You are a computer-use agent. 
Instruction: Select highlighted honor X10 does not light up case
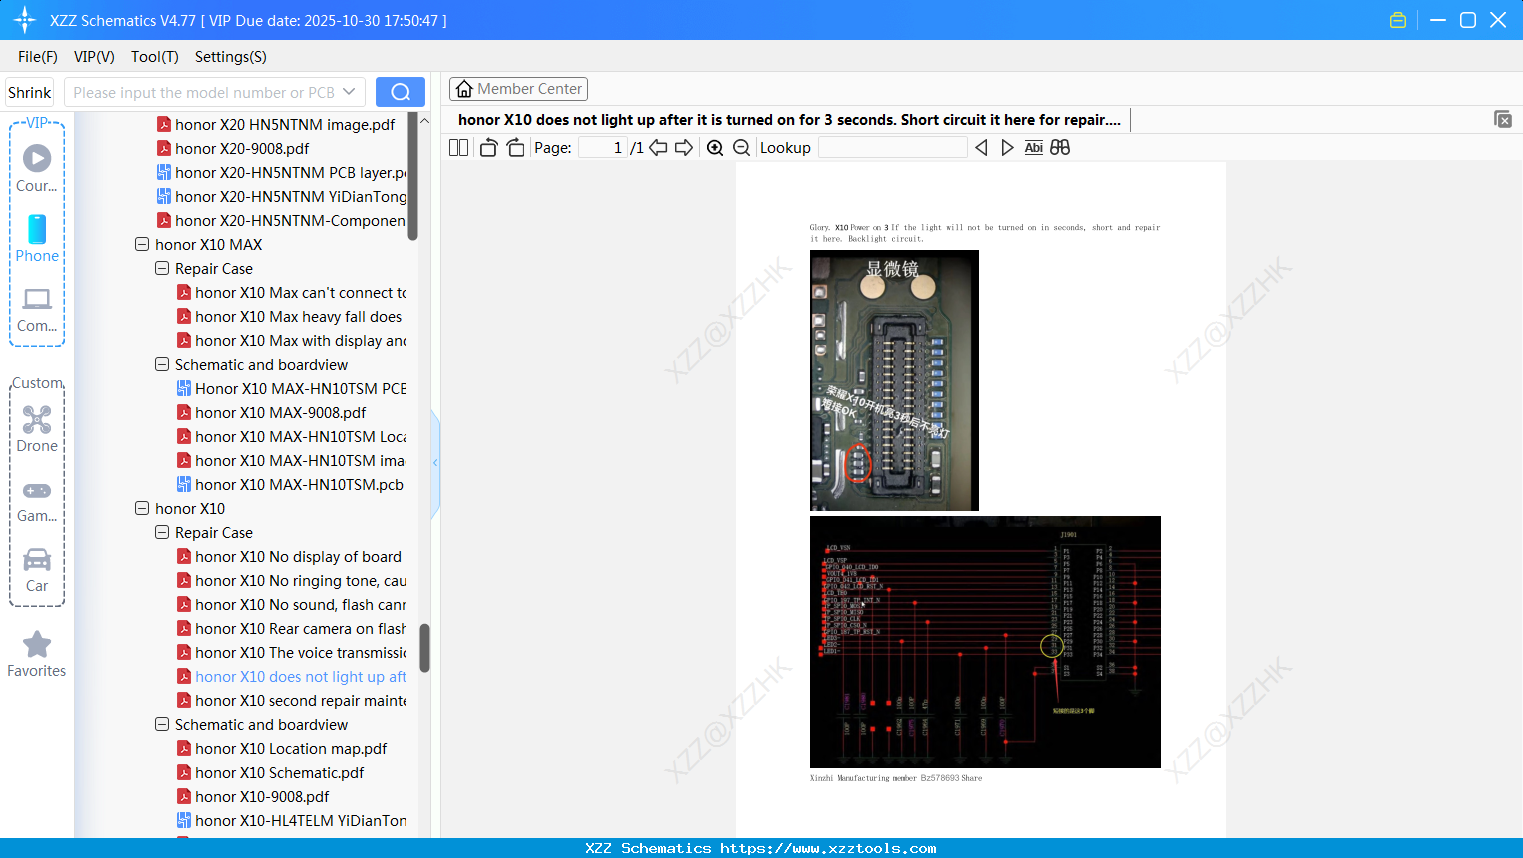300,676
